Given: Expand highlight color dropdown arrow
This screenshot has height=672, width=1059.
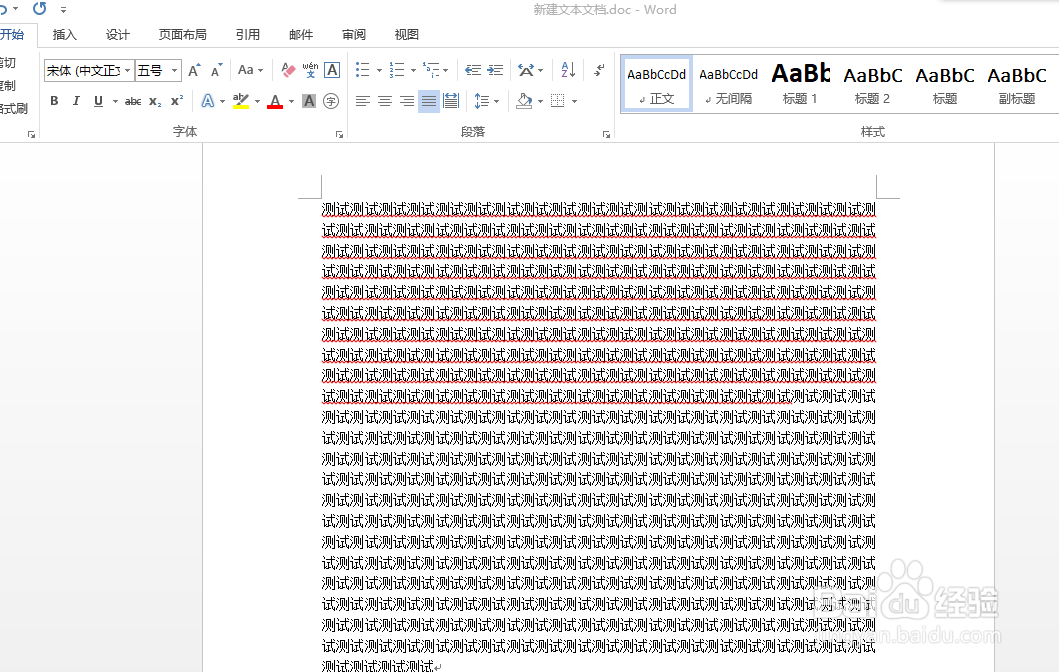Looking at the screenshot, I should pyautogui.click(x=257, y=102).
